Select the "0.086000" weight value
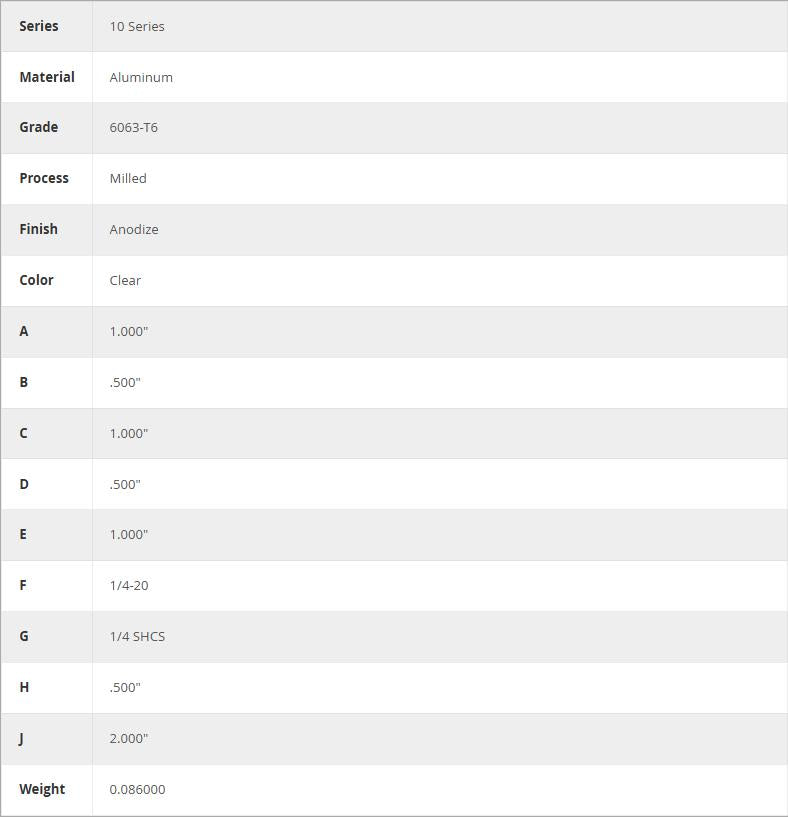 click(137, 790)
